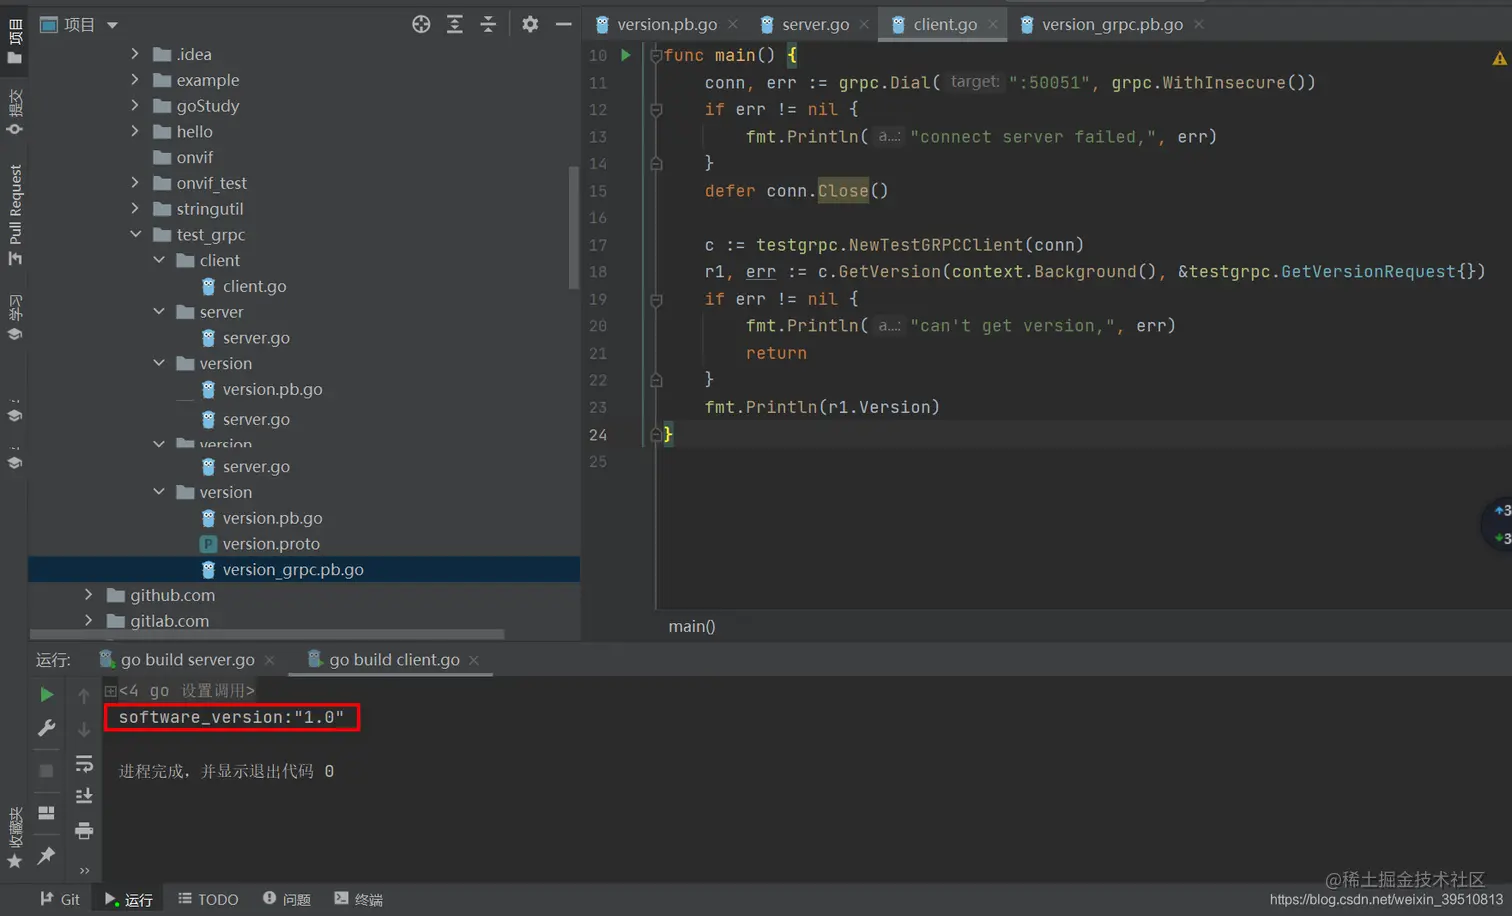Click the warning triangle in editor corner
1512x916 pixels.
click(x=1499, y=59)
